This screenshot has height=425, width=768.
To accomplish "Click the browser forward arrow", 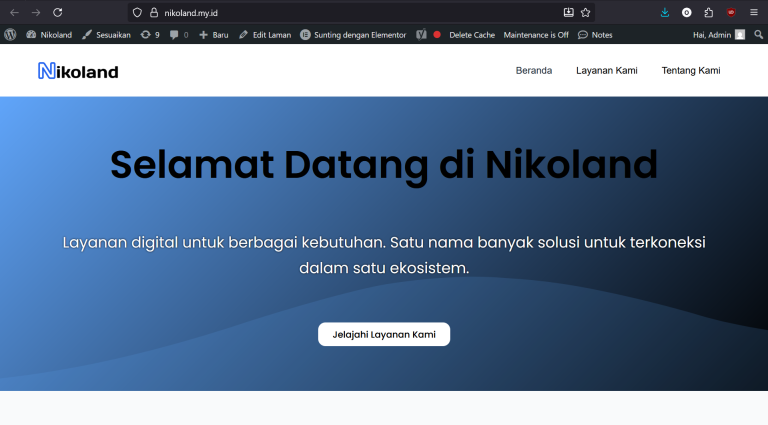I will [36, 13].
